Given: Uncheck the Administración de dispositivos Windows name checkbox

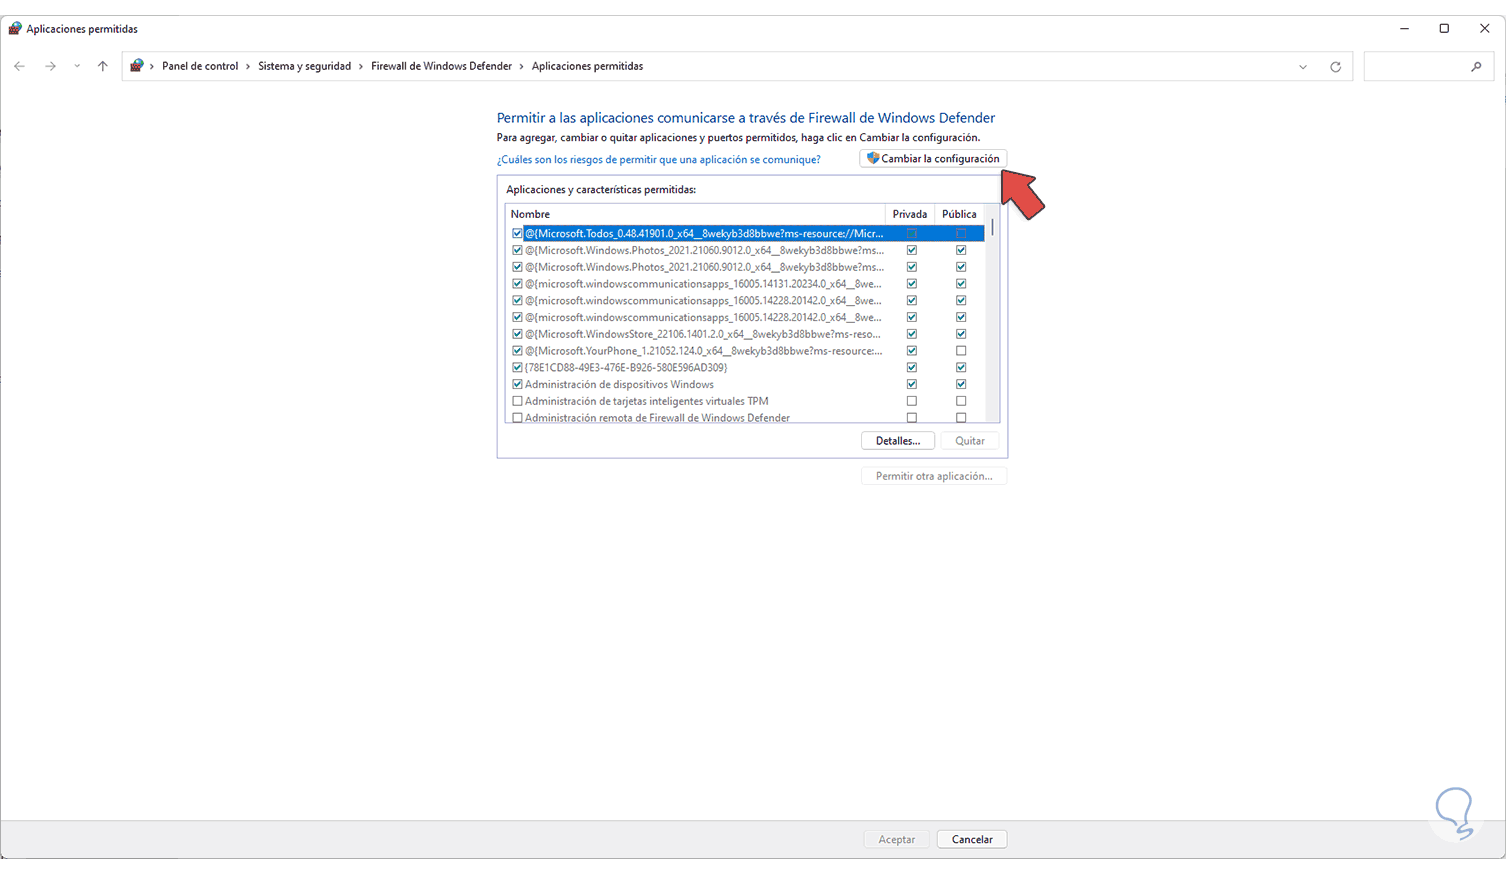Looking at the screenshot, I should (x=517, y=384).
